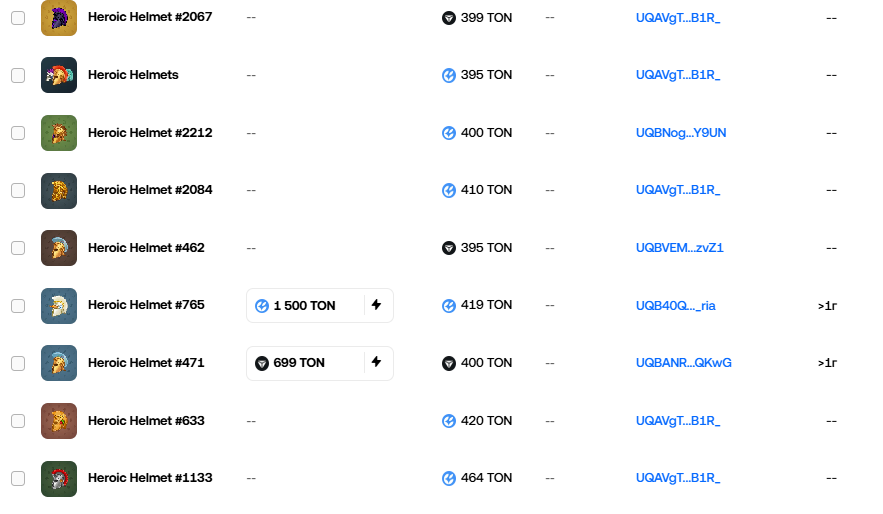The width and height of the screenshot is (883, 514).
Task: Click the black coin icon next to 395 TON for #462
Action: pyautogui.click(x=449, y=248)
